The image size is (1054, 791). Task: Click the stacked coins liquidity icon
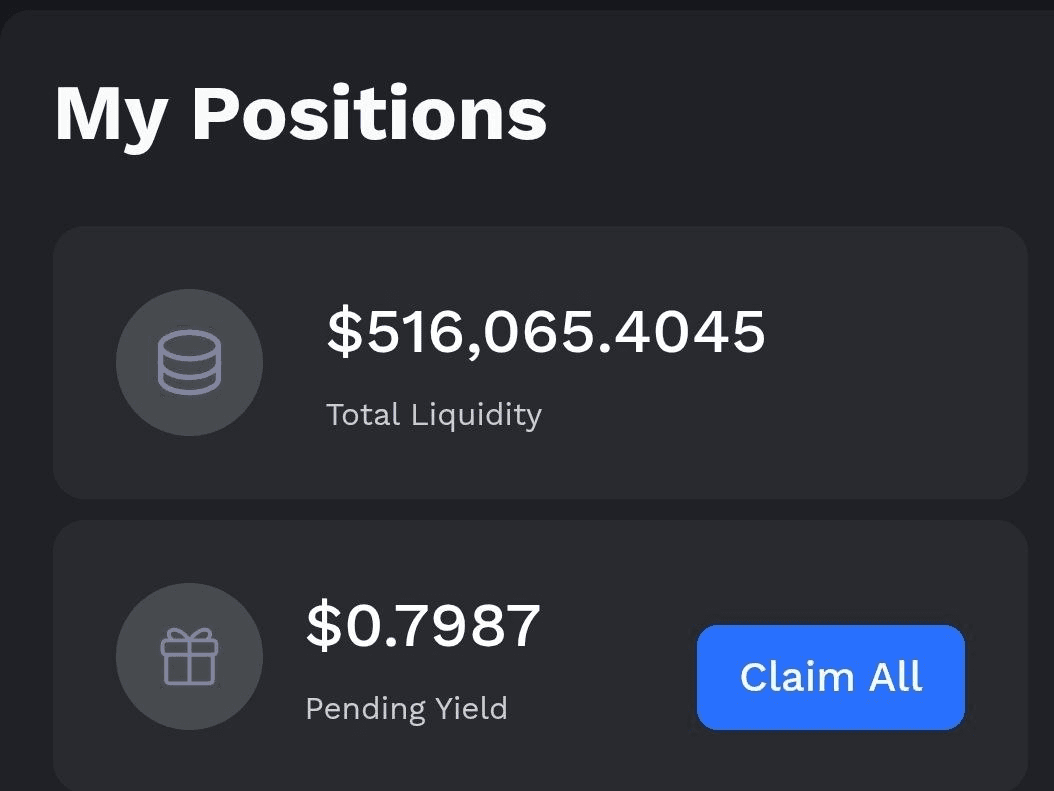click(x=189, y=362)
